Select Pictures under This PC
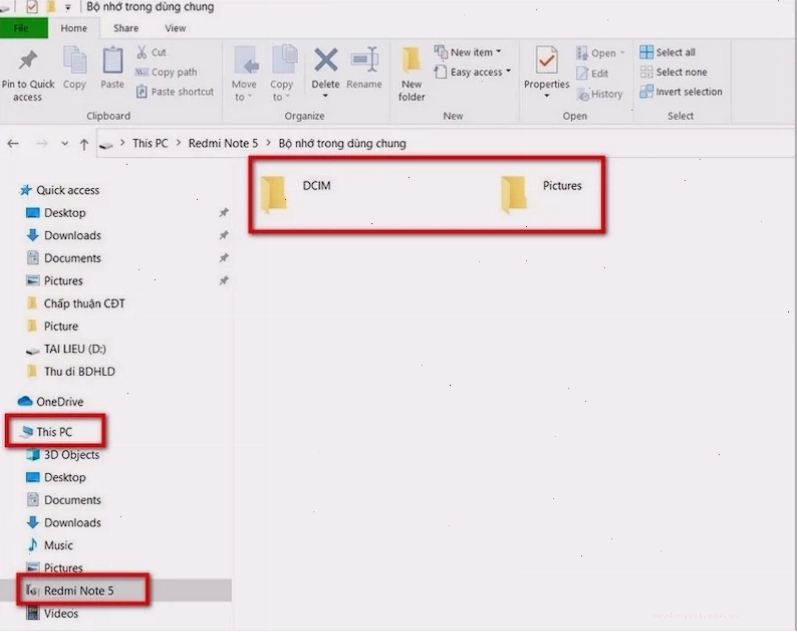This screenshot has width=797, height=632. pos(54,568)
